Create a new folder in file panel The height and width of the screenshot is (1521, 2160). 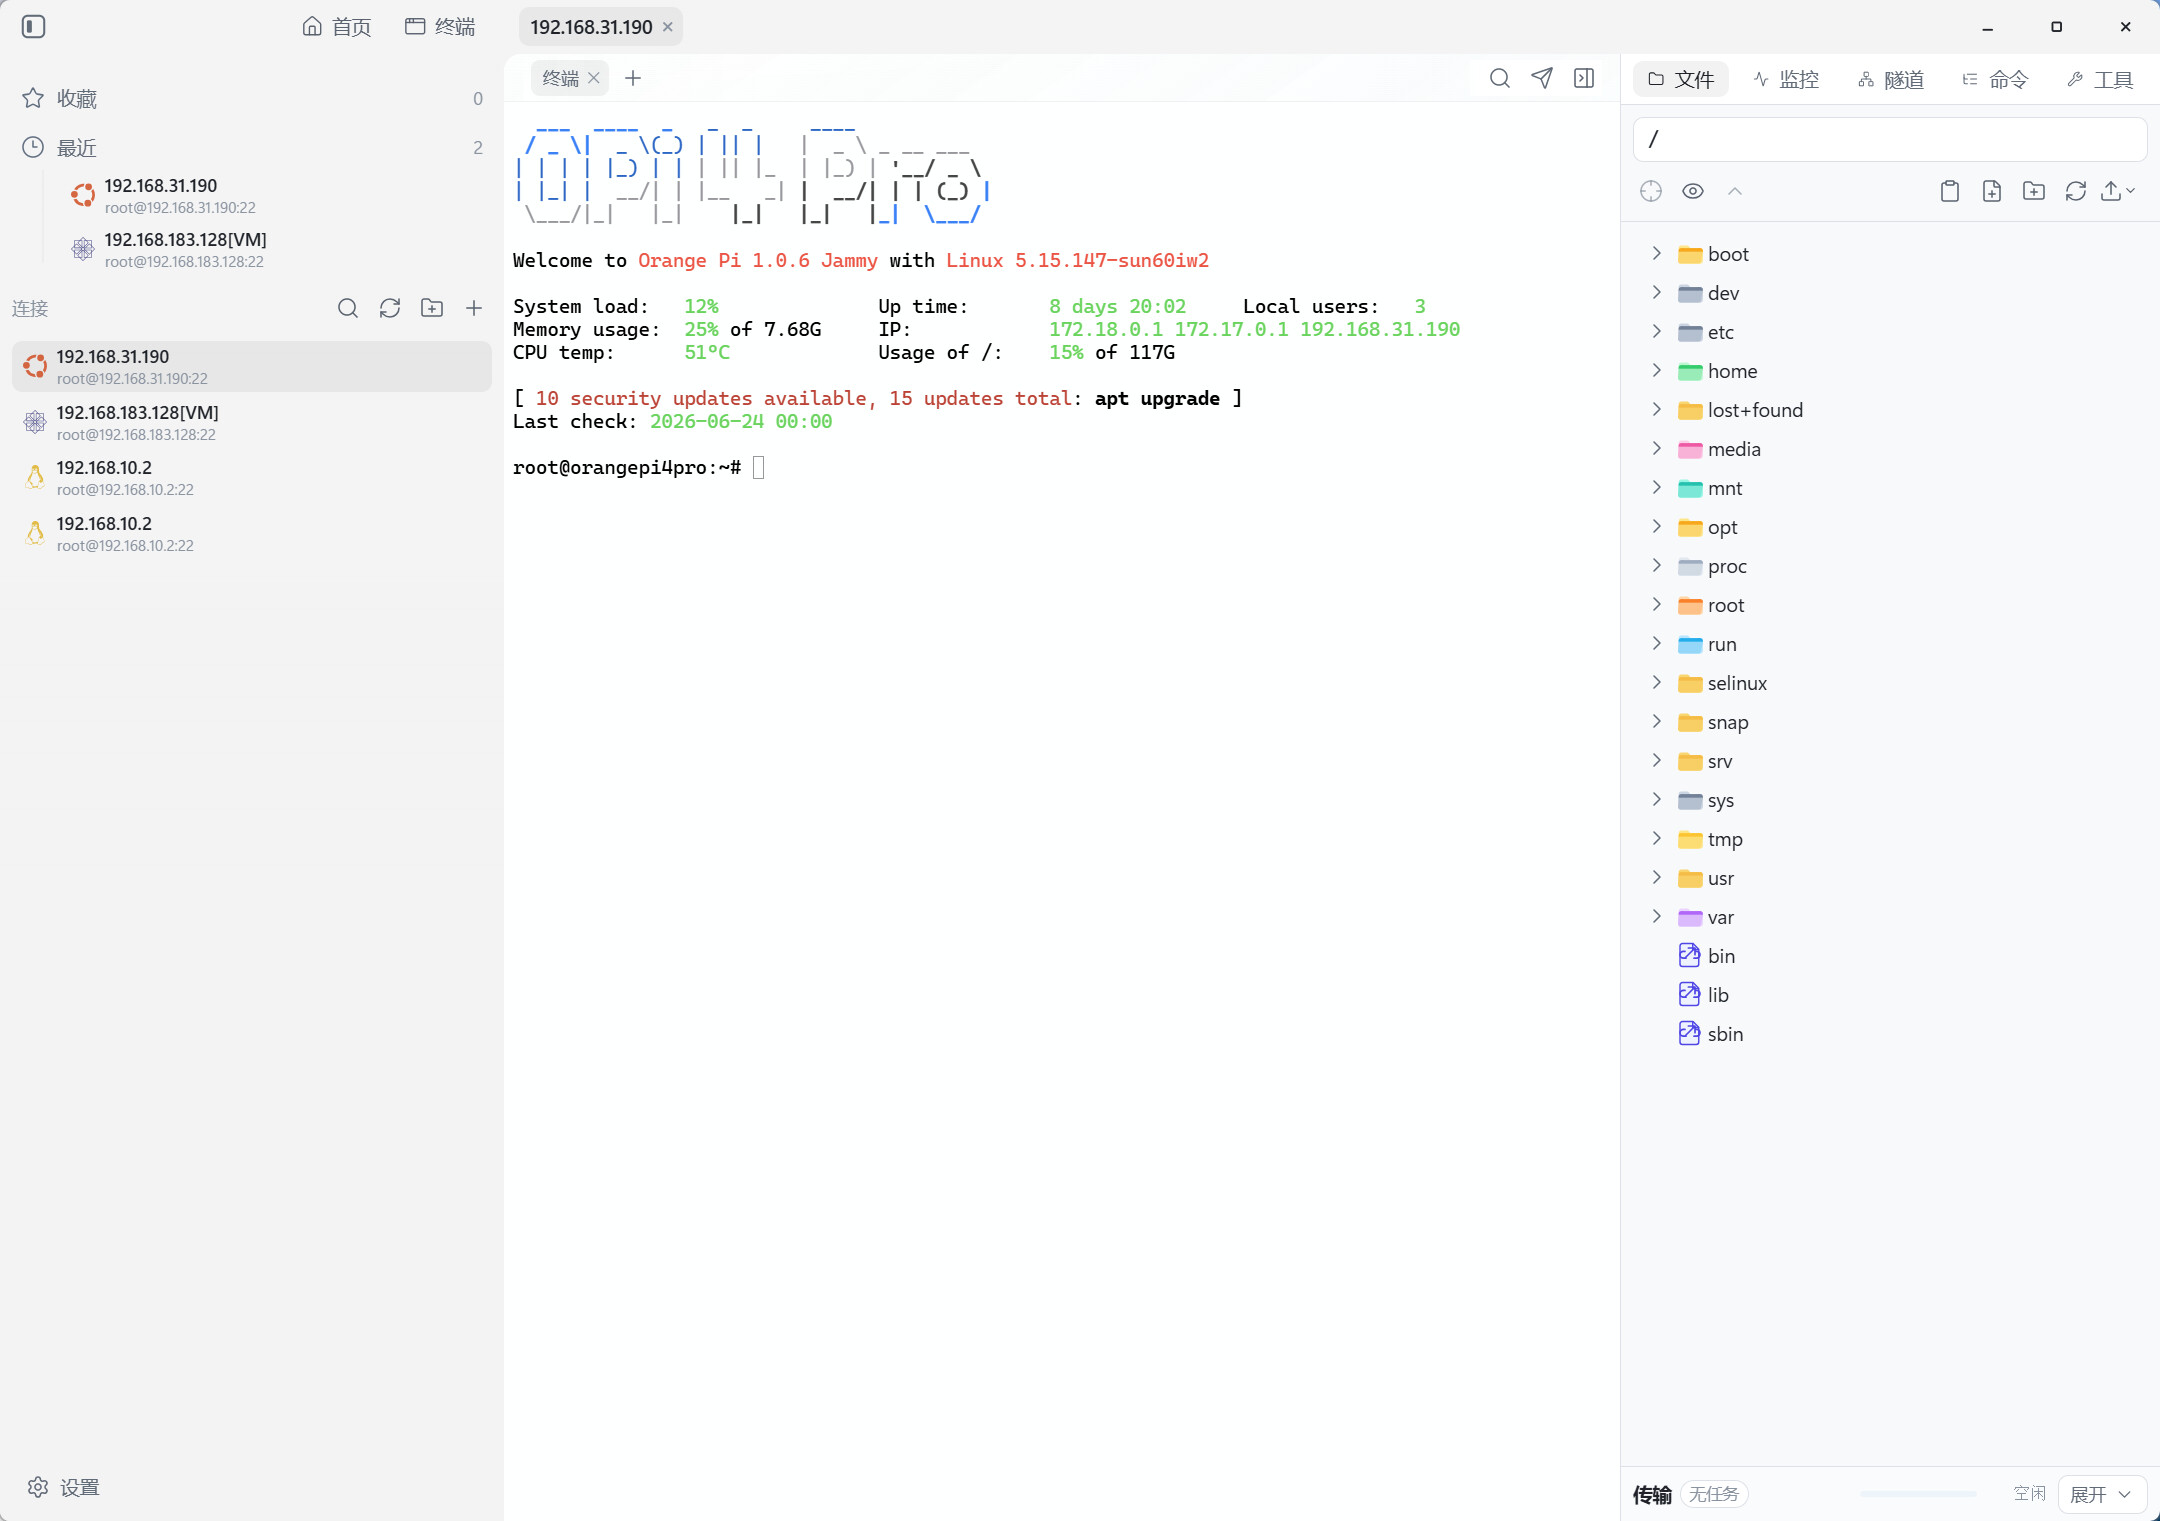pos(2034,191)
